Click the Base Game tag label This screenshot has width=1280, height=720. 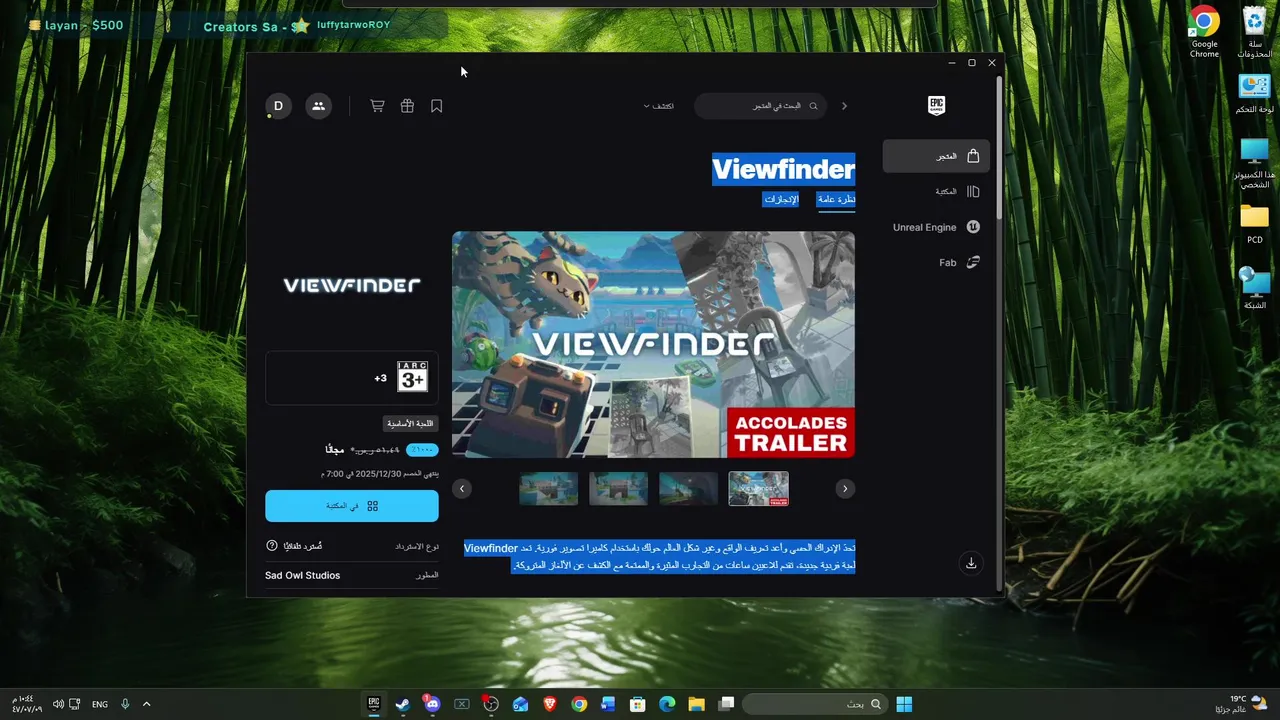point(410,423)
